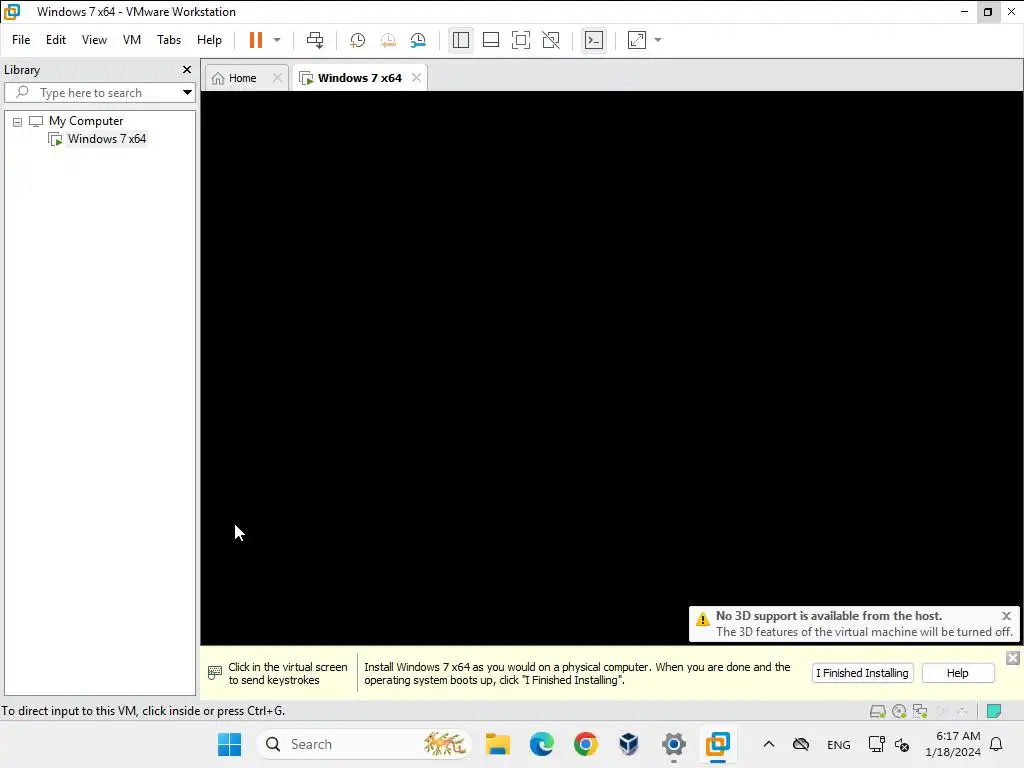Click the hard disk status icon
The image size is (1024, 768).
click(x=878, y=711)
